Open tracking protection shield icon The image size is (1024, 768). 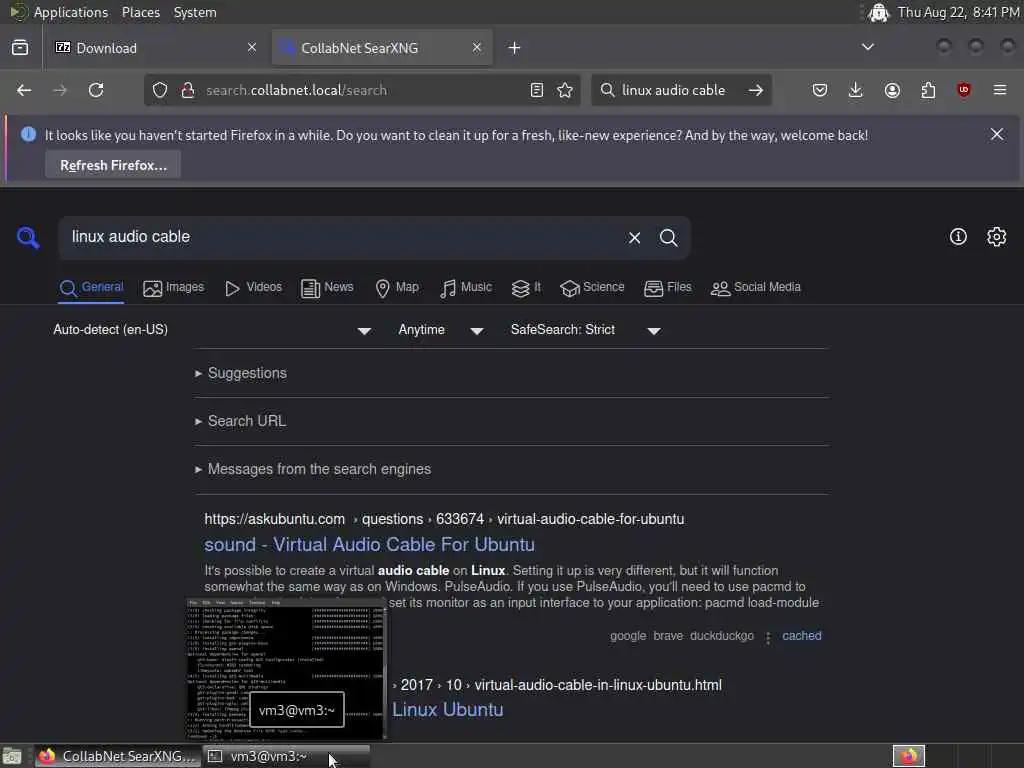(x=160, y=90)
